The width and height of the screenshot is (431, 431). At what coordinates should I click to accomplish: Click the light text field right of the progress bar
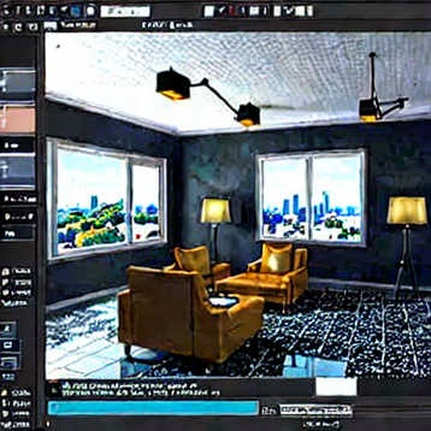click(315, 410)
